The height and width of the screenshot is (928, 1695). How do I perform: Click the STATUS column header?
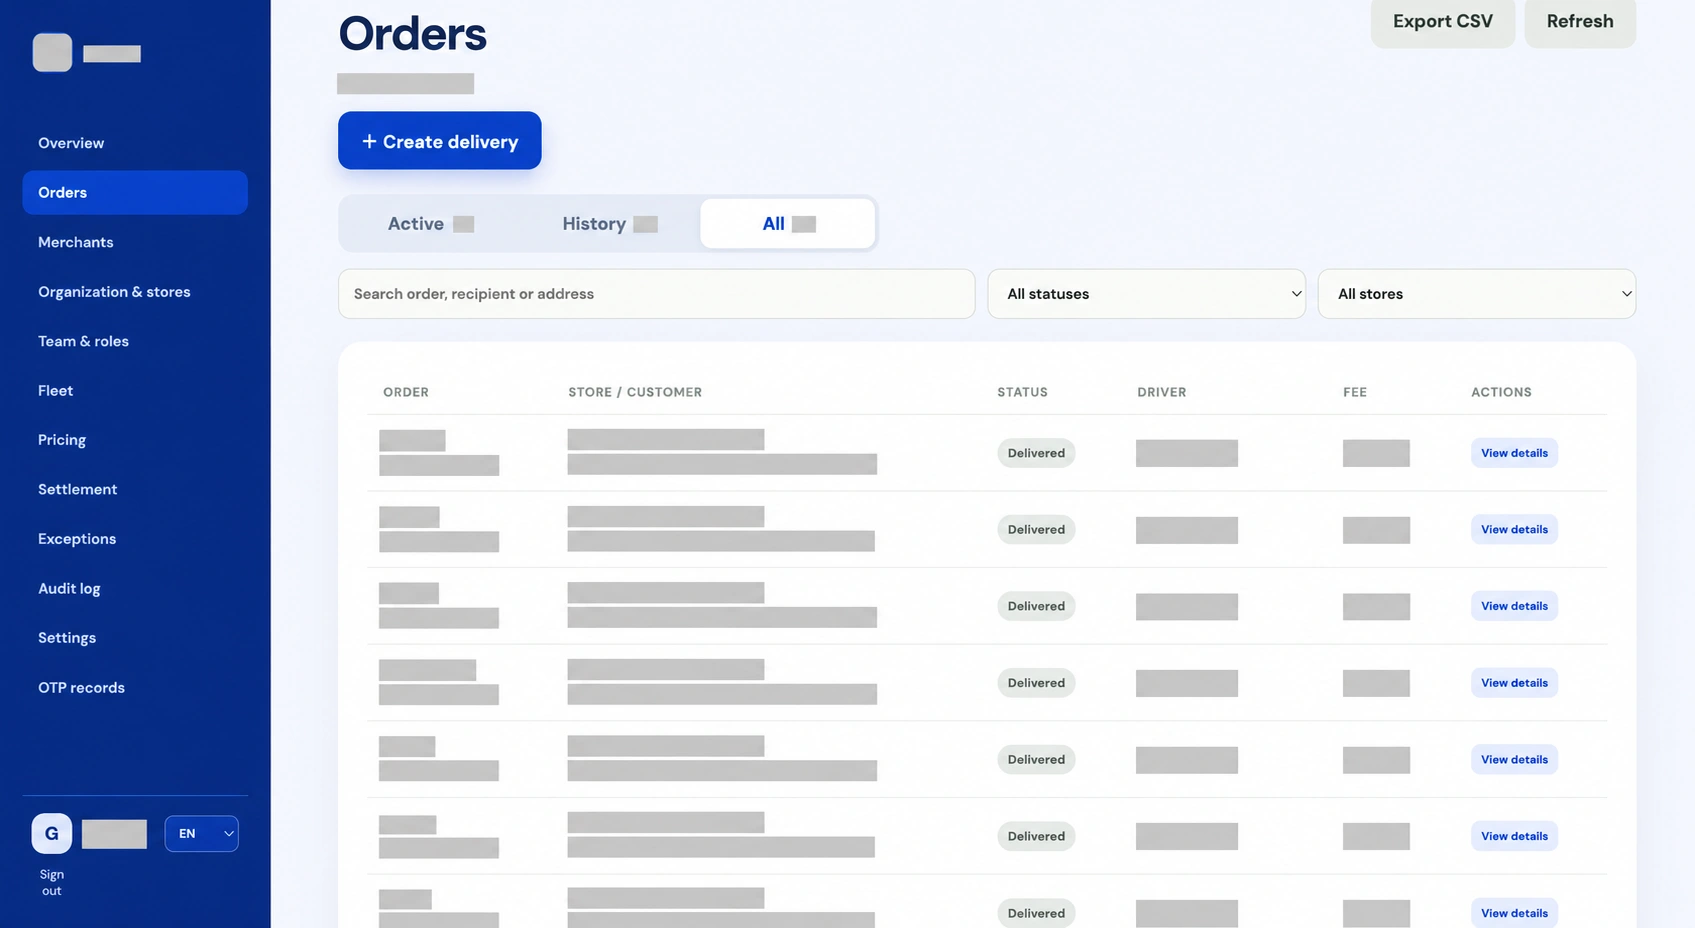1022,392
